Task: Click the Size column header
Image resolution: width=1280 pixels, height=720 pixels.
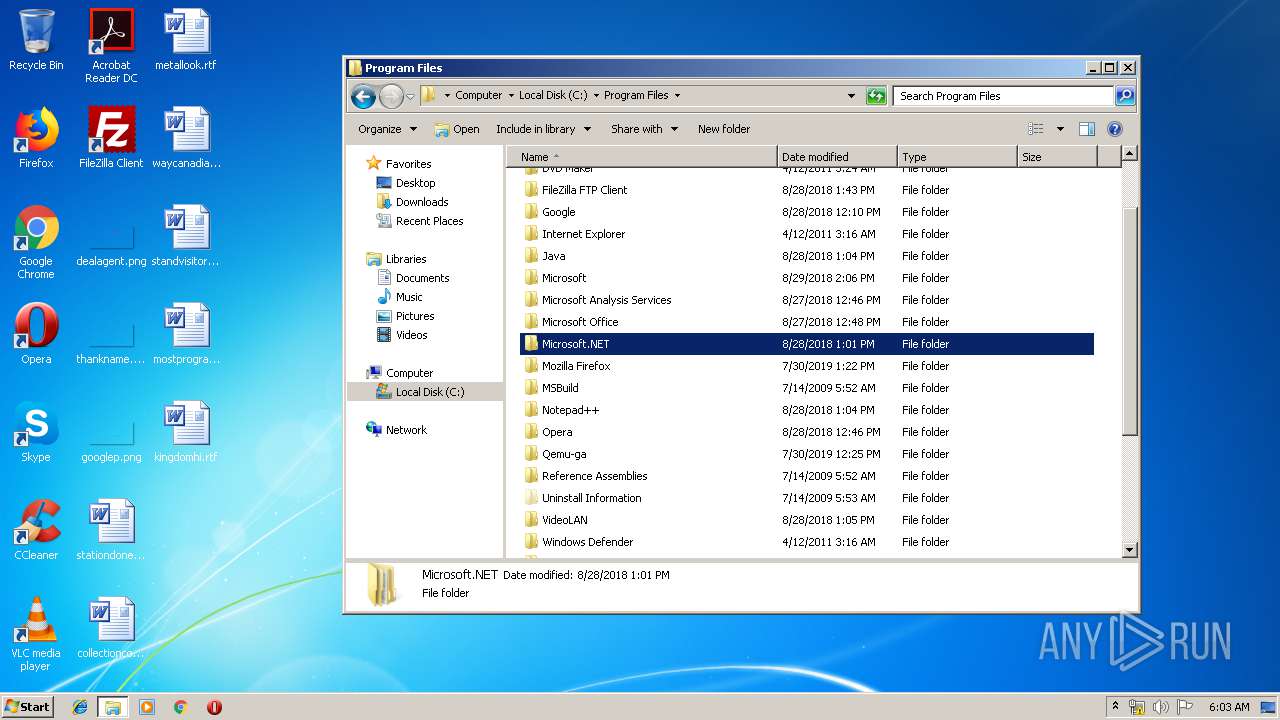Action: (1057, 157)
